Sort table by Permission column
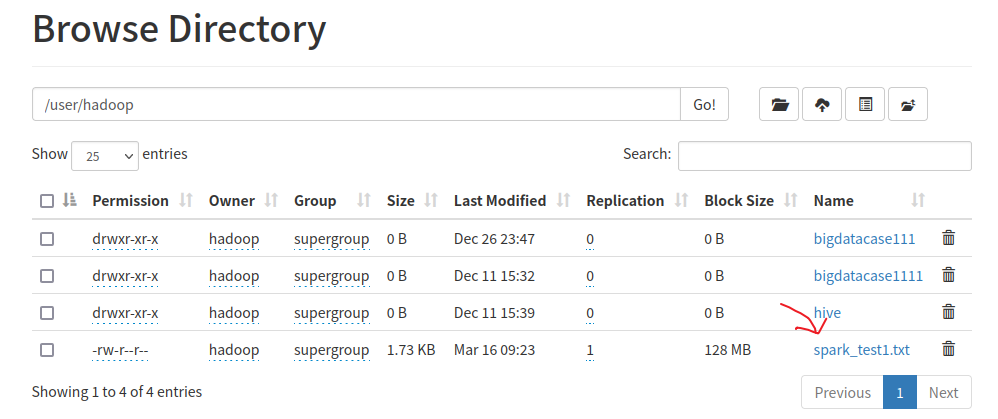Image resolution: width=998 pixels, height=419 pixels. (131, 201)
